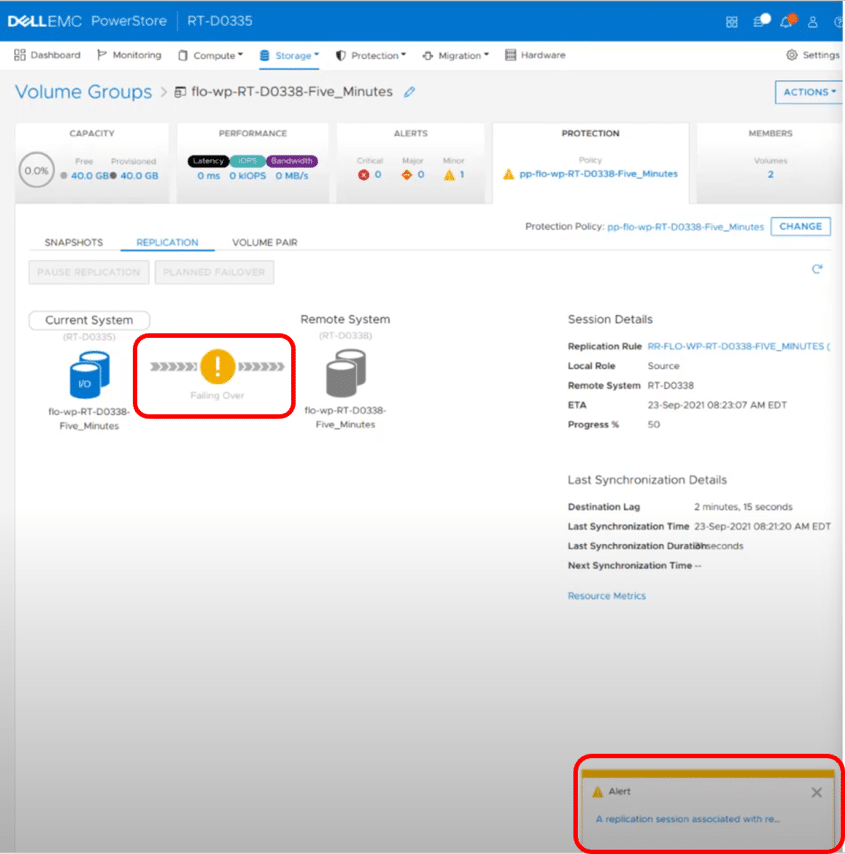Screen dimensions: 845x854
Task: Open the PROTECTION summary card
Action: click(591, 163)
